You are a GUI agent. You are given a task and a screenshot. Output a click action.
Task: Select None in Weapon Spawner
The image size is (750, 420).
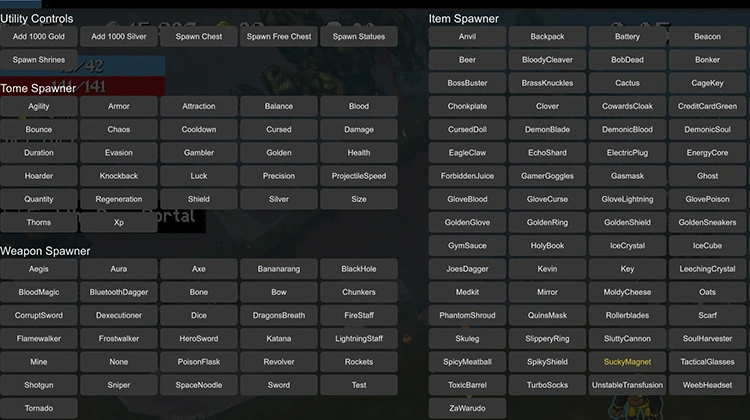119,362
